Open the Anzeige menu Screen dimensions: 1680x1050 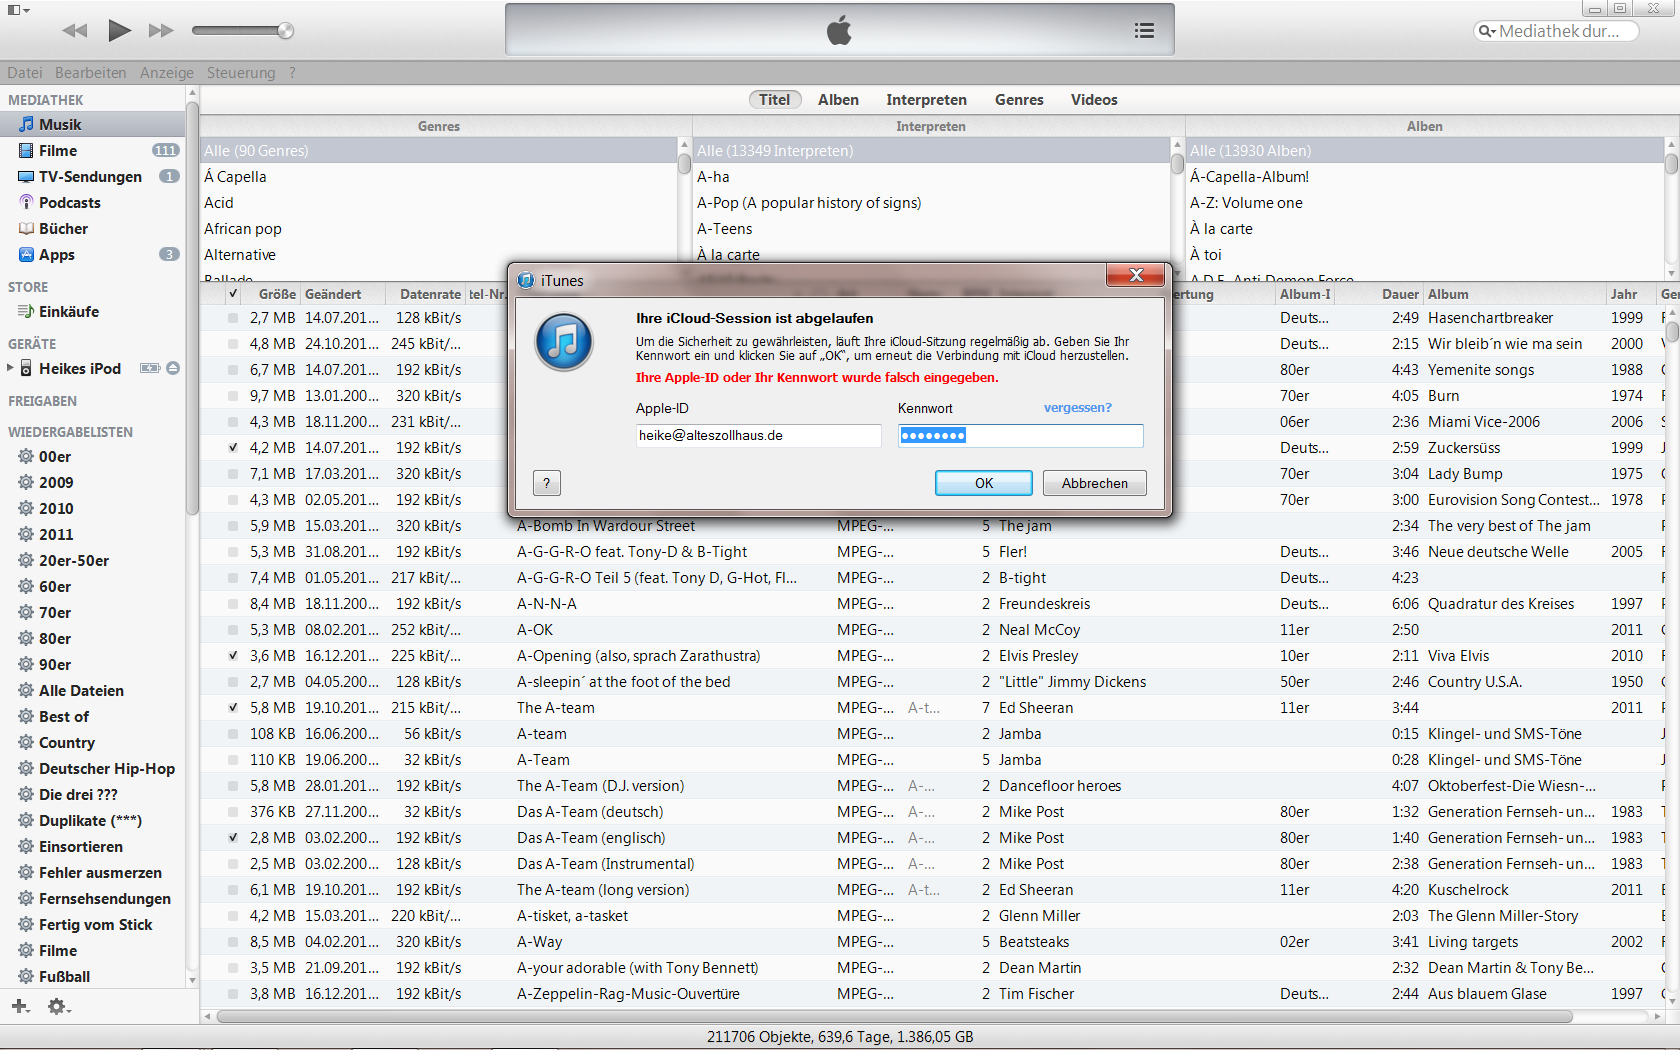(x=167, y=73)
